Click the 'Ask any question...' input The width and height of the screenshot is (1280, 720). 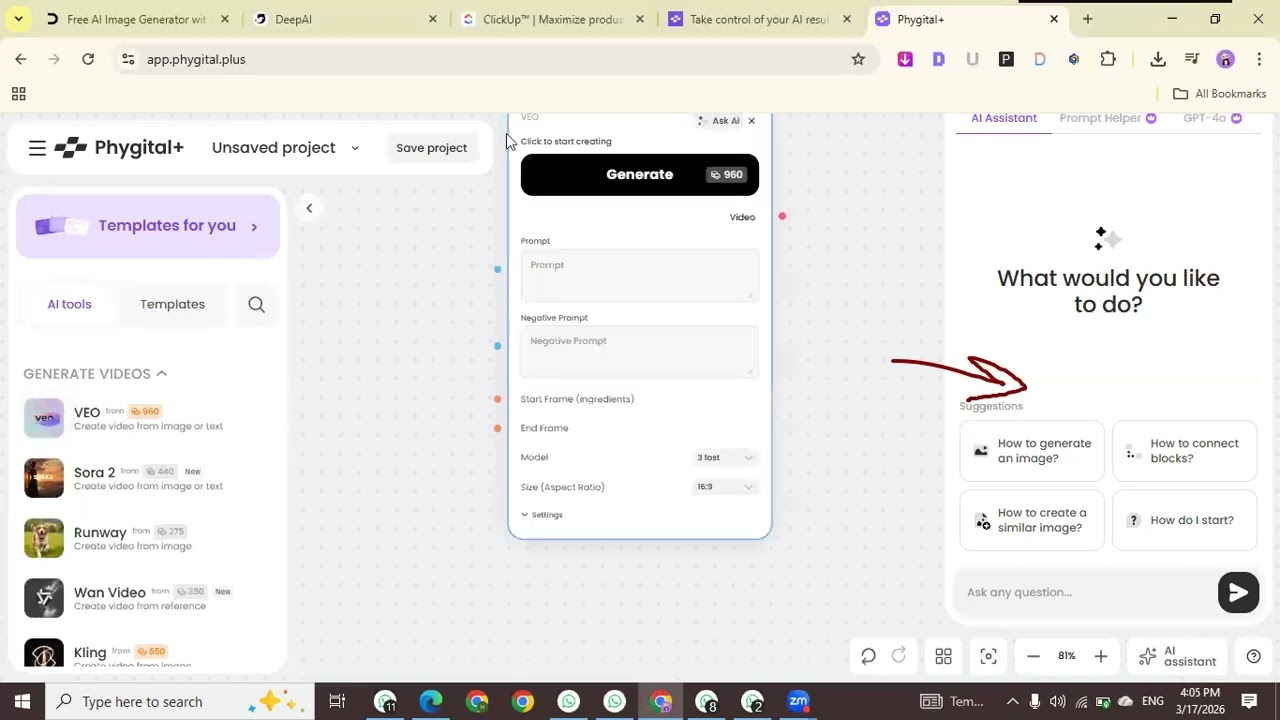[1085, 592]
